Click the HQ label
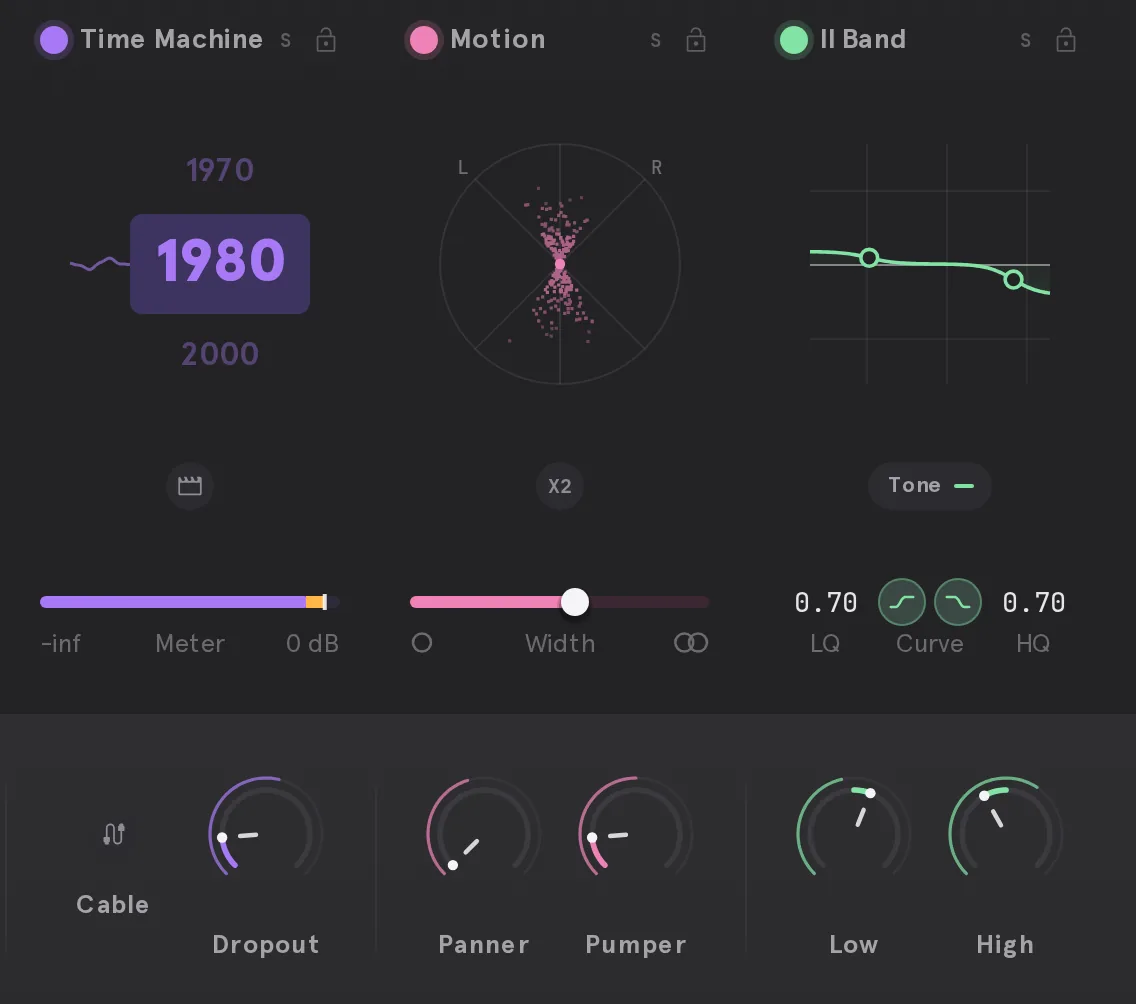This screenshot has height=1004, width=1136. coord(1033,643)
